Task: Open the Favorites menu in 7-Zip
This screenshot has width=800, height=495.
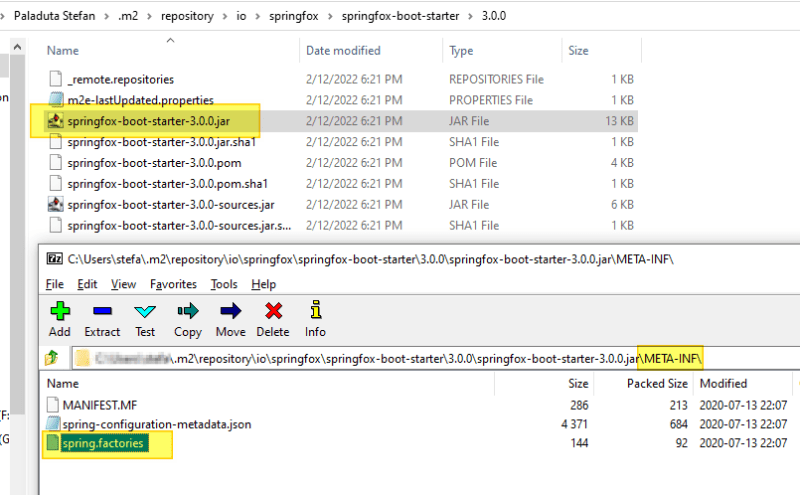Action: click(x=173, y=284)
